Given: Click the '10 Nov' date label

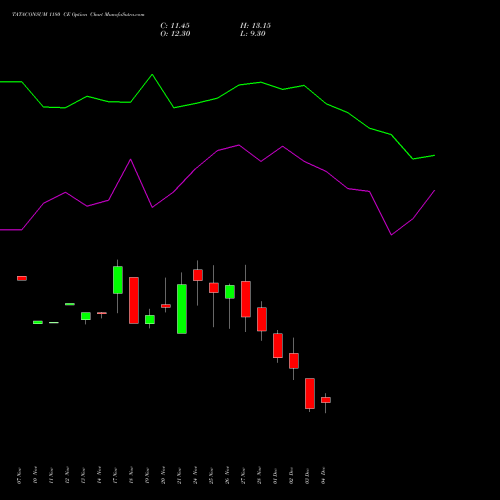Looking at the screenshot, I should pyautogui.click(x=35, y=476).
